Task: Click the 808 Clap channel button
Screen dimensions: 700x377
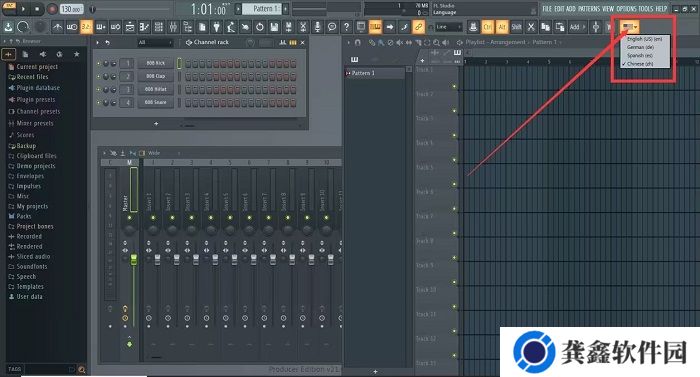Action: [x=155, y=76]
